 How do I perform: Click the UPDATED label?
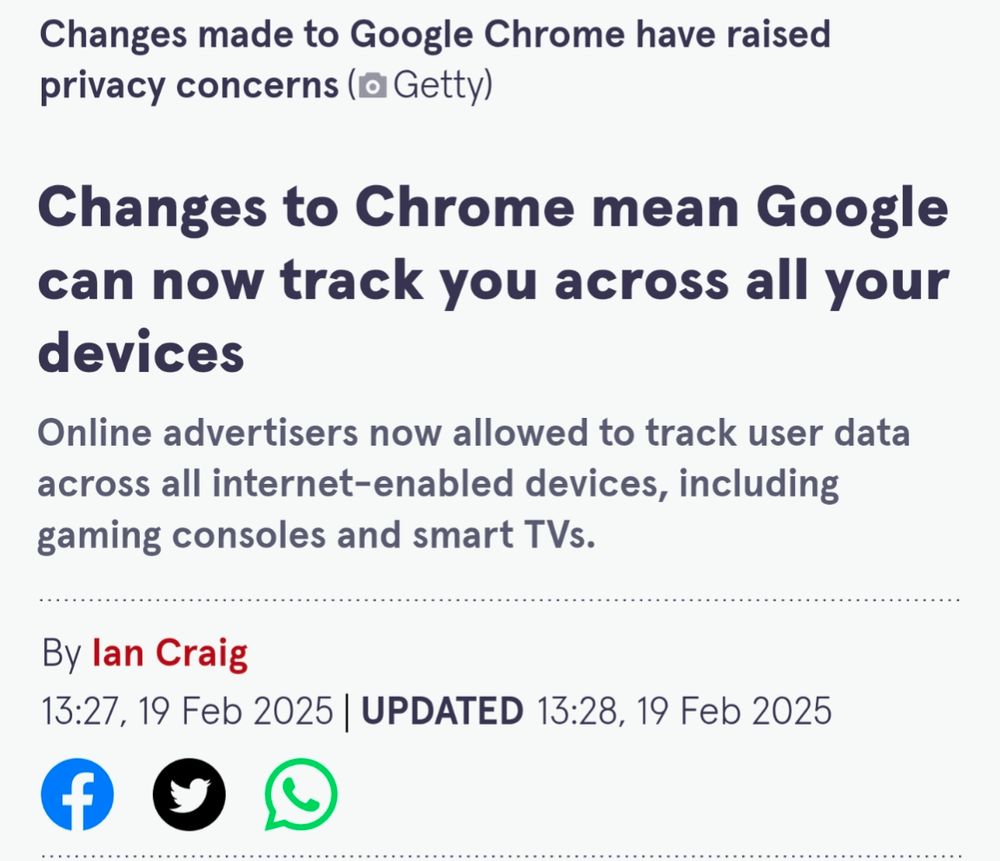(442, 711)
